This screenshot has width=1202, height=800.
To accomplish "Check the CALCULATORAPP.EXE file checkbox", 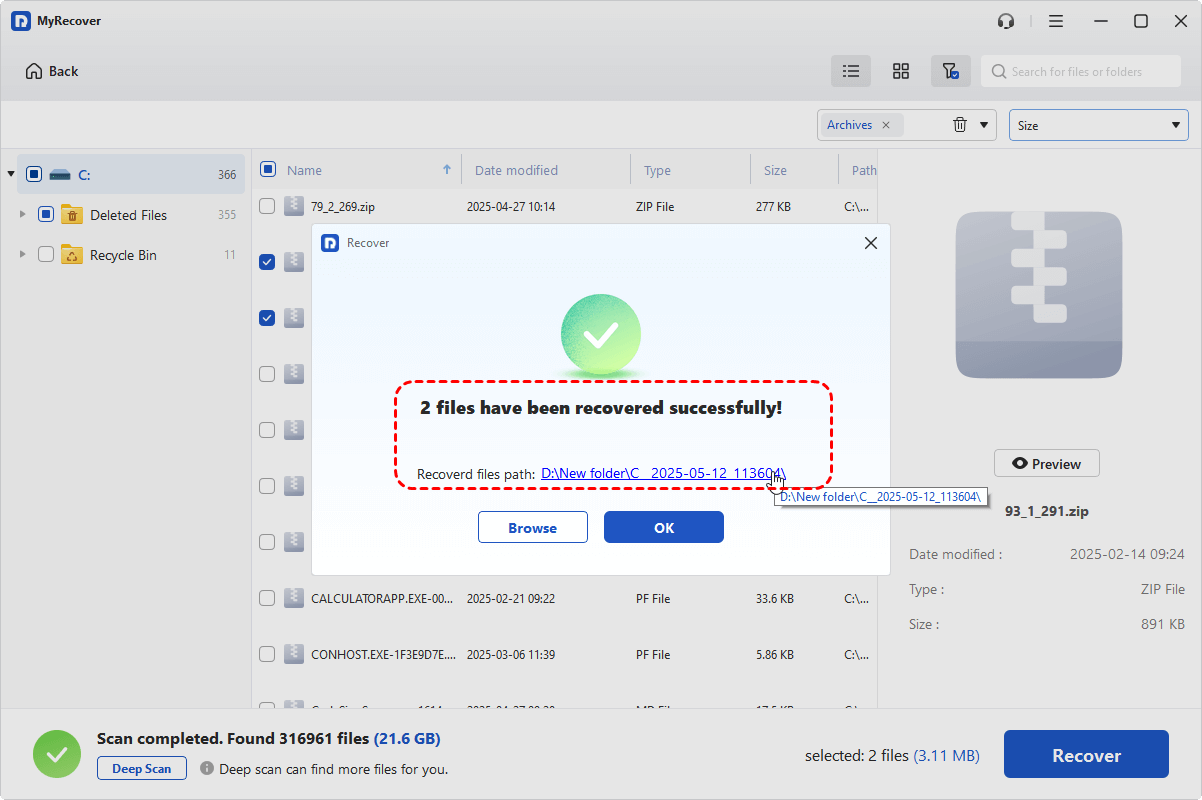I will click(267, 598).
